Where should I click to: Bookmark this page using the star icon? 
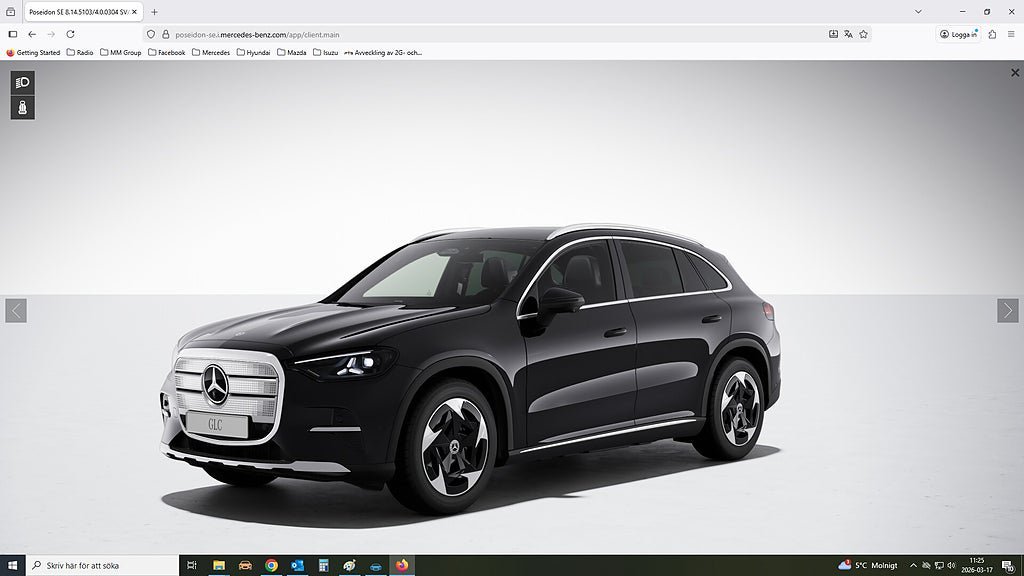coord(863,34)
